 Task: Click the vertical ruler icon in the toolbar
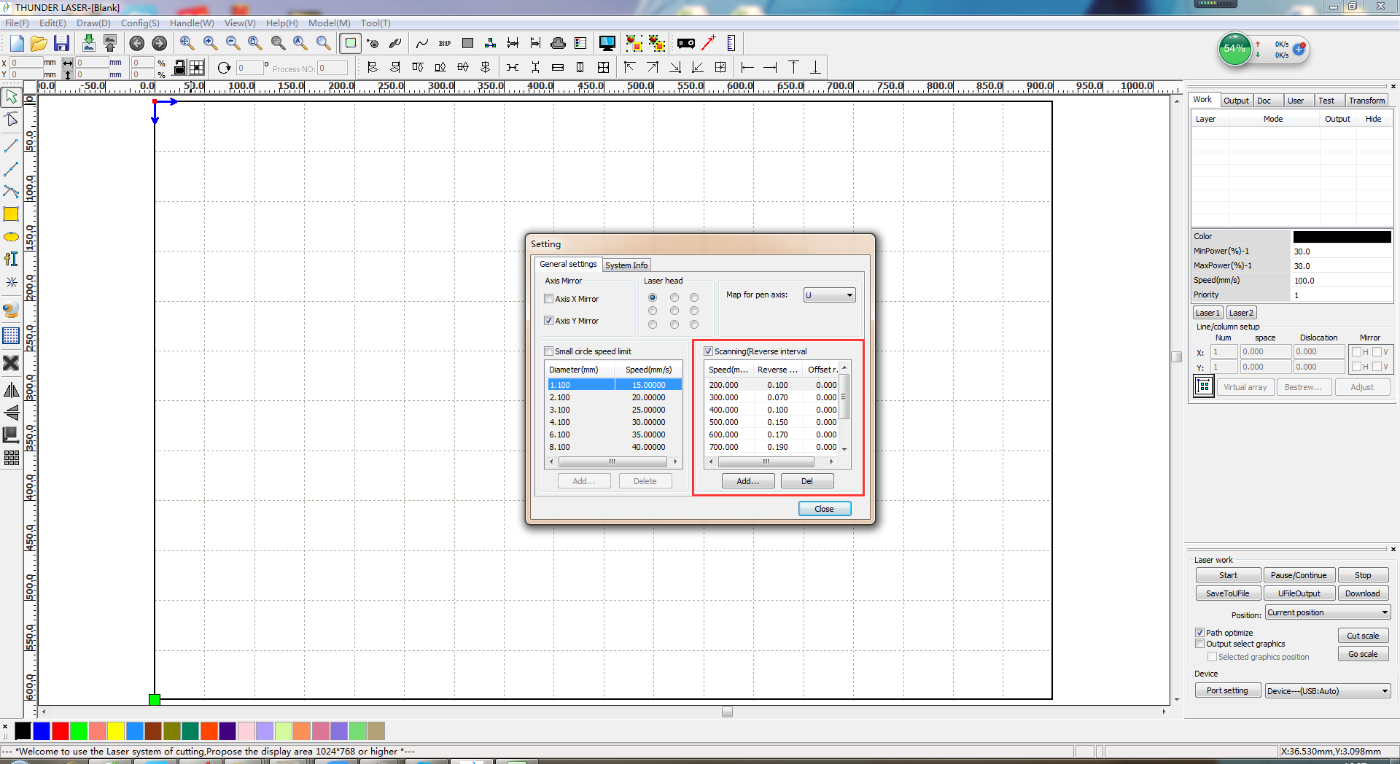point(731,43)
